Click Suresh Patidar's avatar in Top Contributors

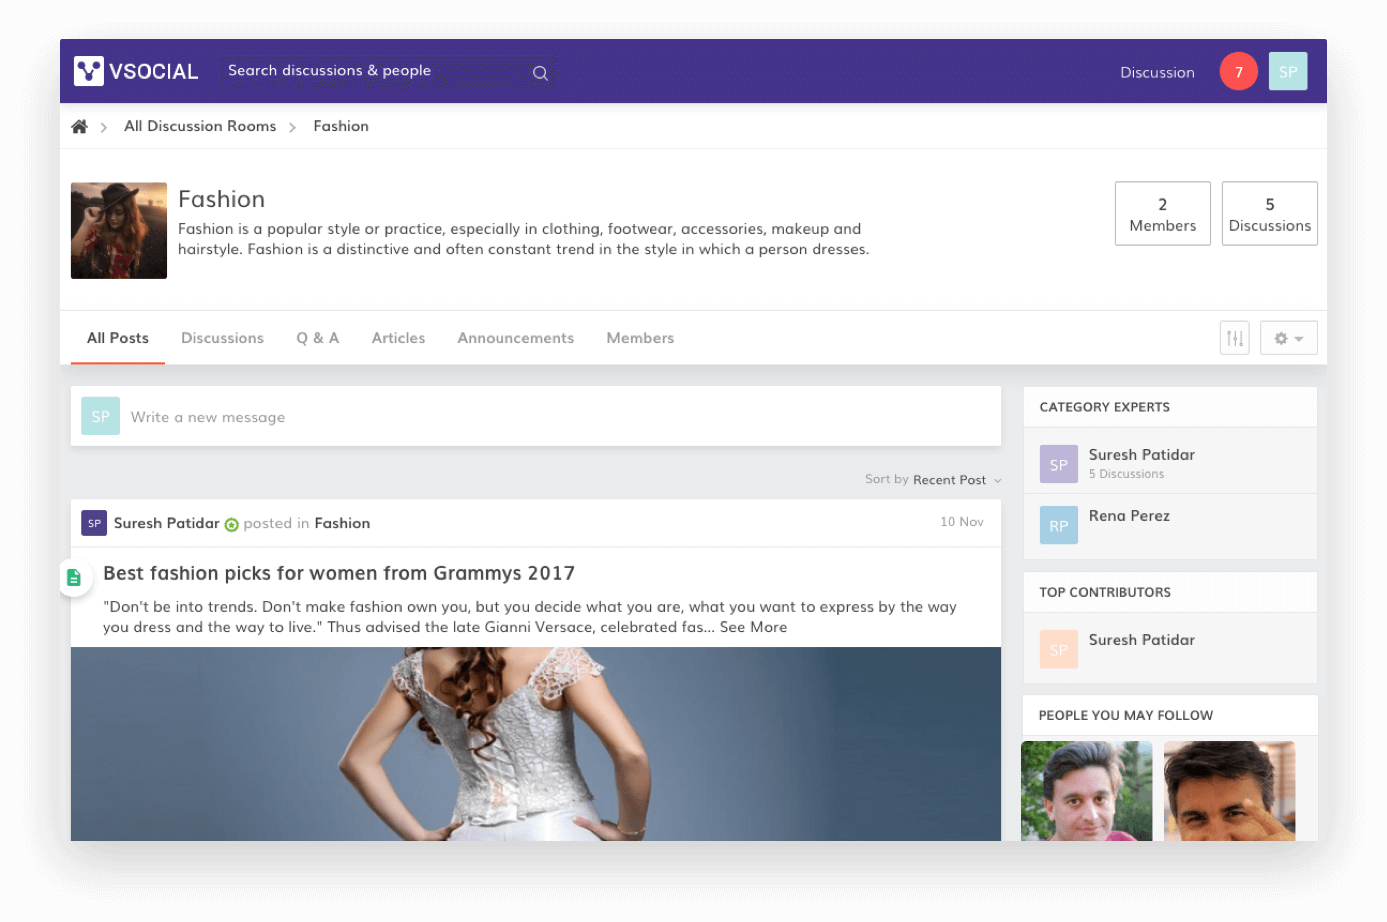(x=1058, y=649)
